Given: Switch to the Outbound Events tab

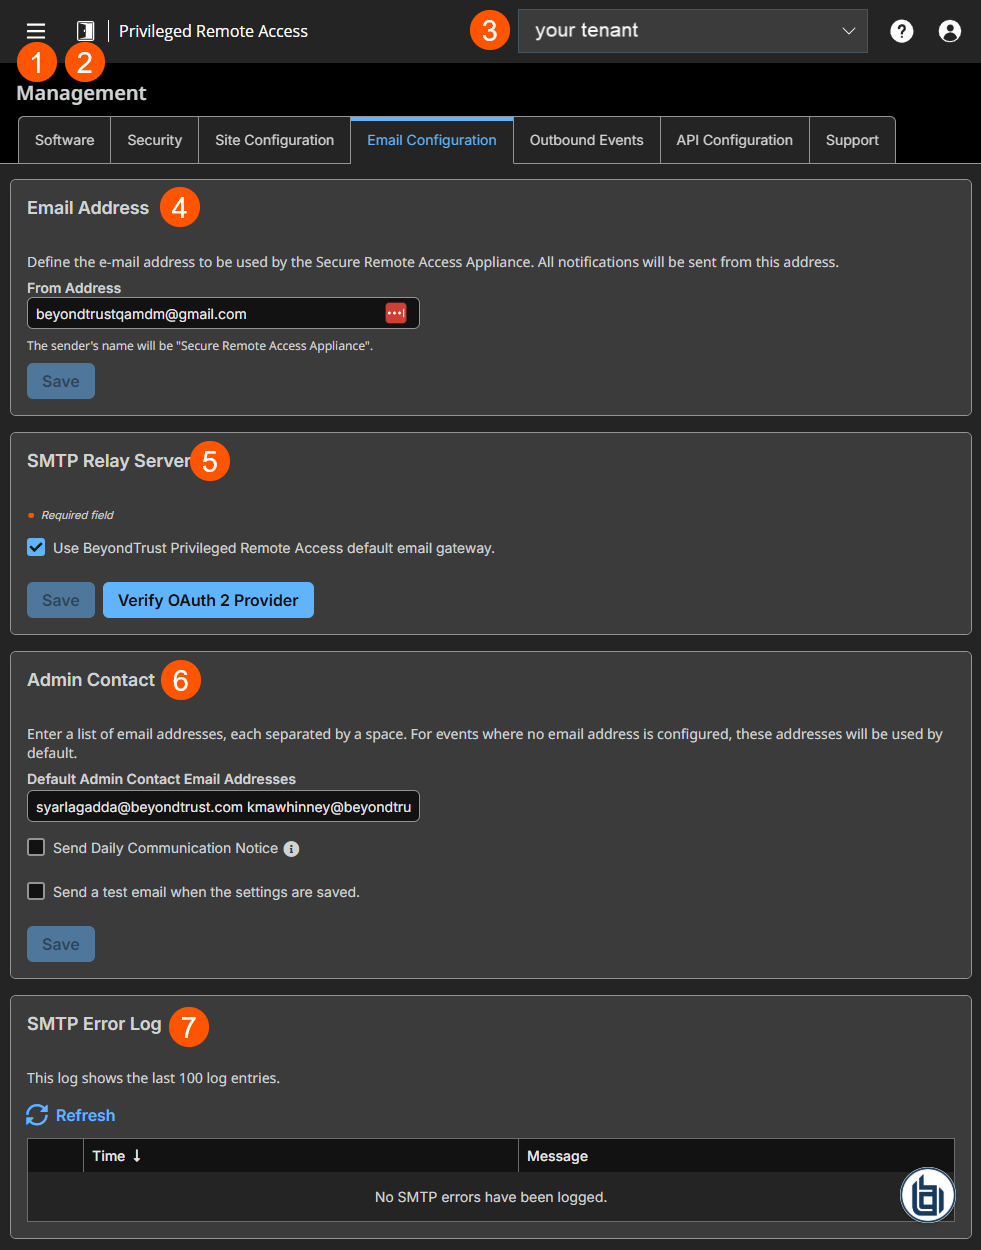Looking at the screenshot, I should (586, 140).
